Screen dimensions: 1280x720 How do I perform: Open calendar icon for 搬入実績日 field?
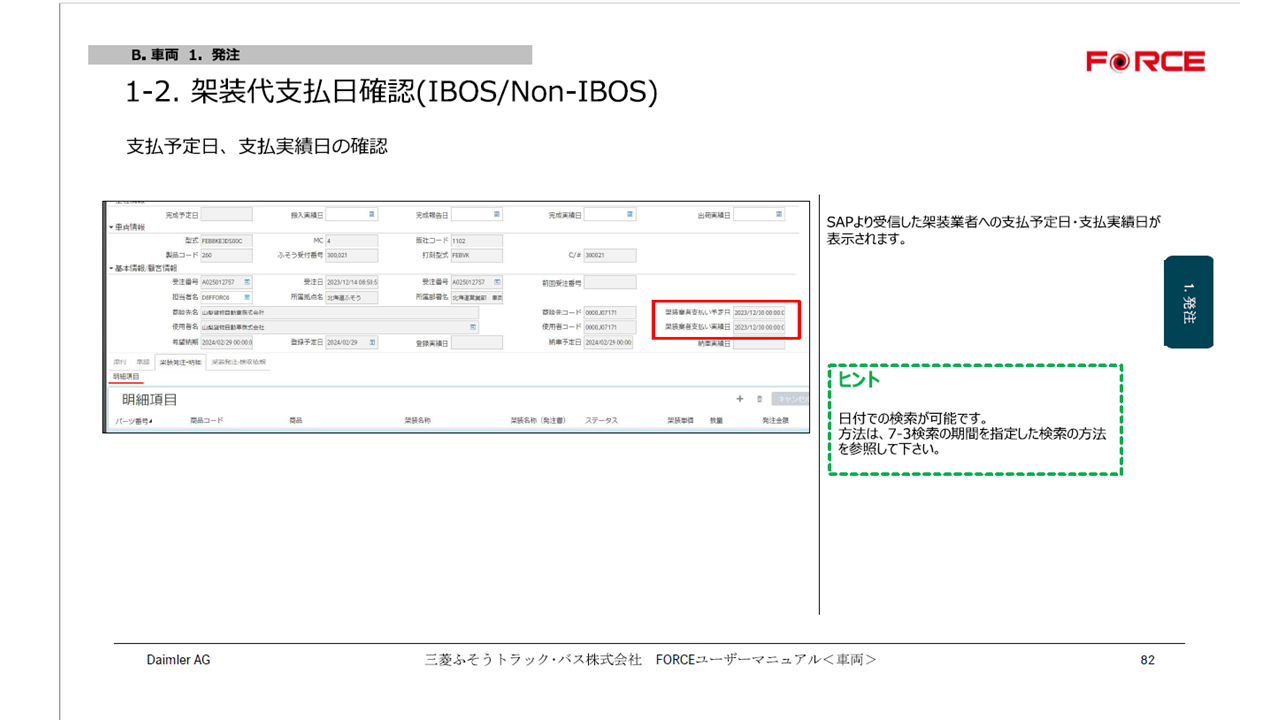(x=372, y=214)
